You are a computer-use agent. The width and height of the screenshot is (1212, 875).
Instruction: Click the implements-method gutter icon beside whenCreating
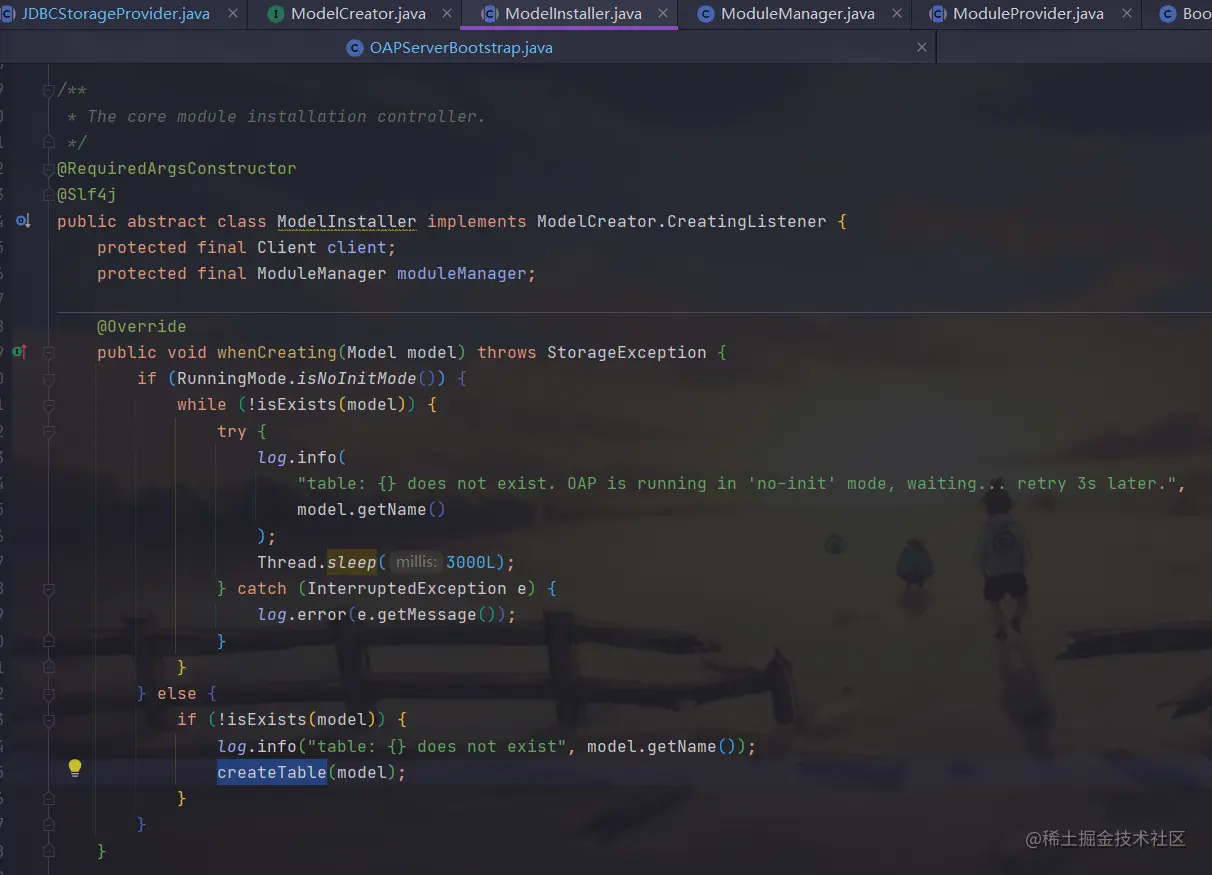click(20, 352)
